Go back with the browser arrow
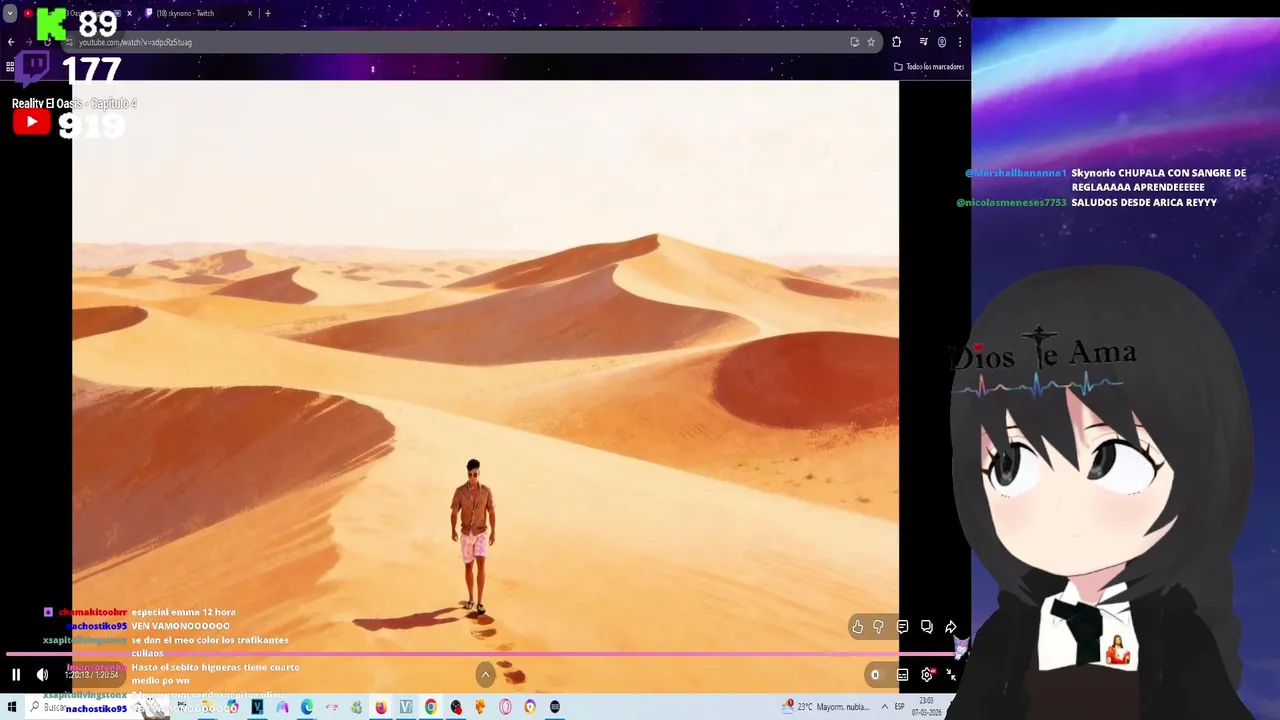Viewport: 1280px width, 720px height. tap(11, 42)
